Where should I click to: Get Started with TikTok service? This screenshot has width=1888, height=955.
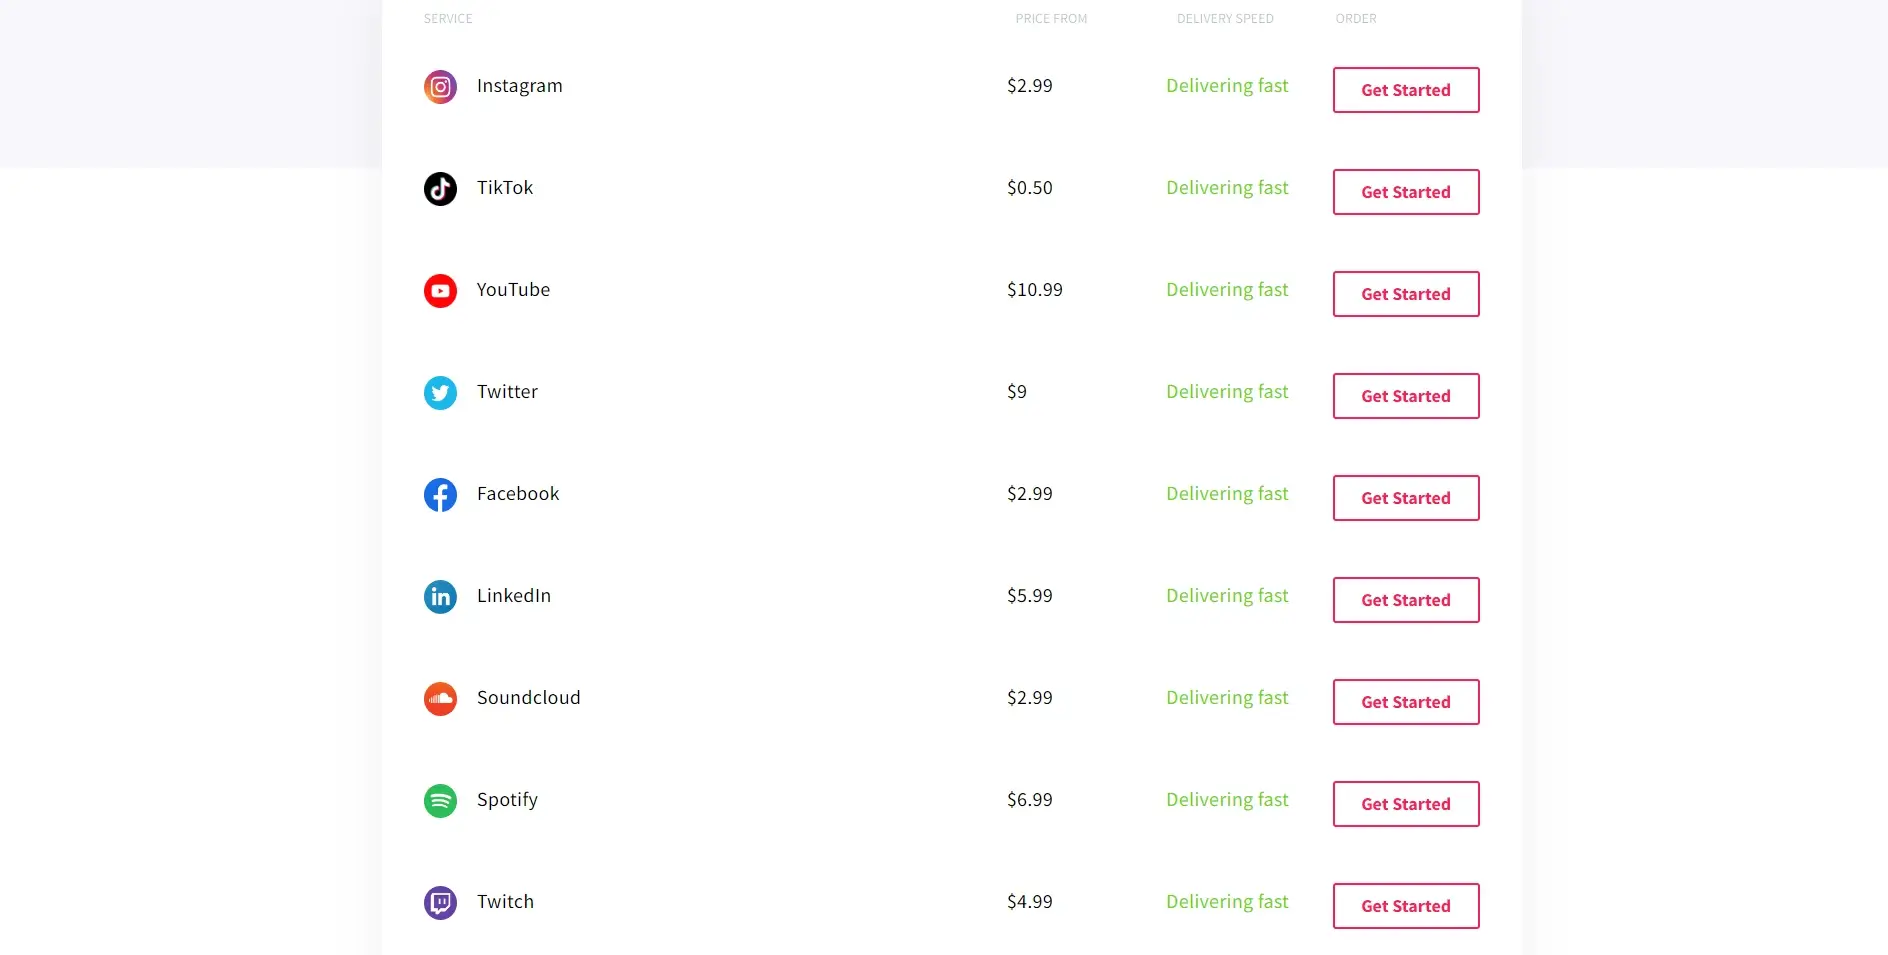pos(1406,192)
